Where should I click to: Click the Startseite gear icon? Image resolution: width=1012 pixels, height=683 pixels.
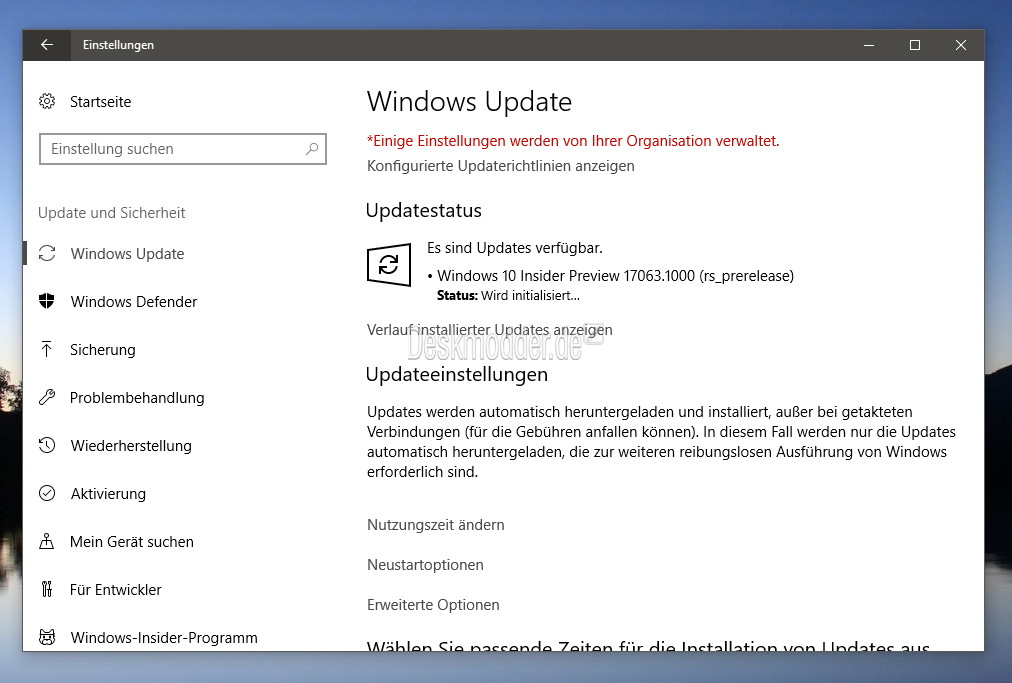(46, 101)
